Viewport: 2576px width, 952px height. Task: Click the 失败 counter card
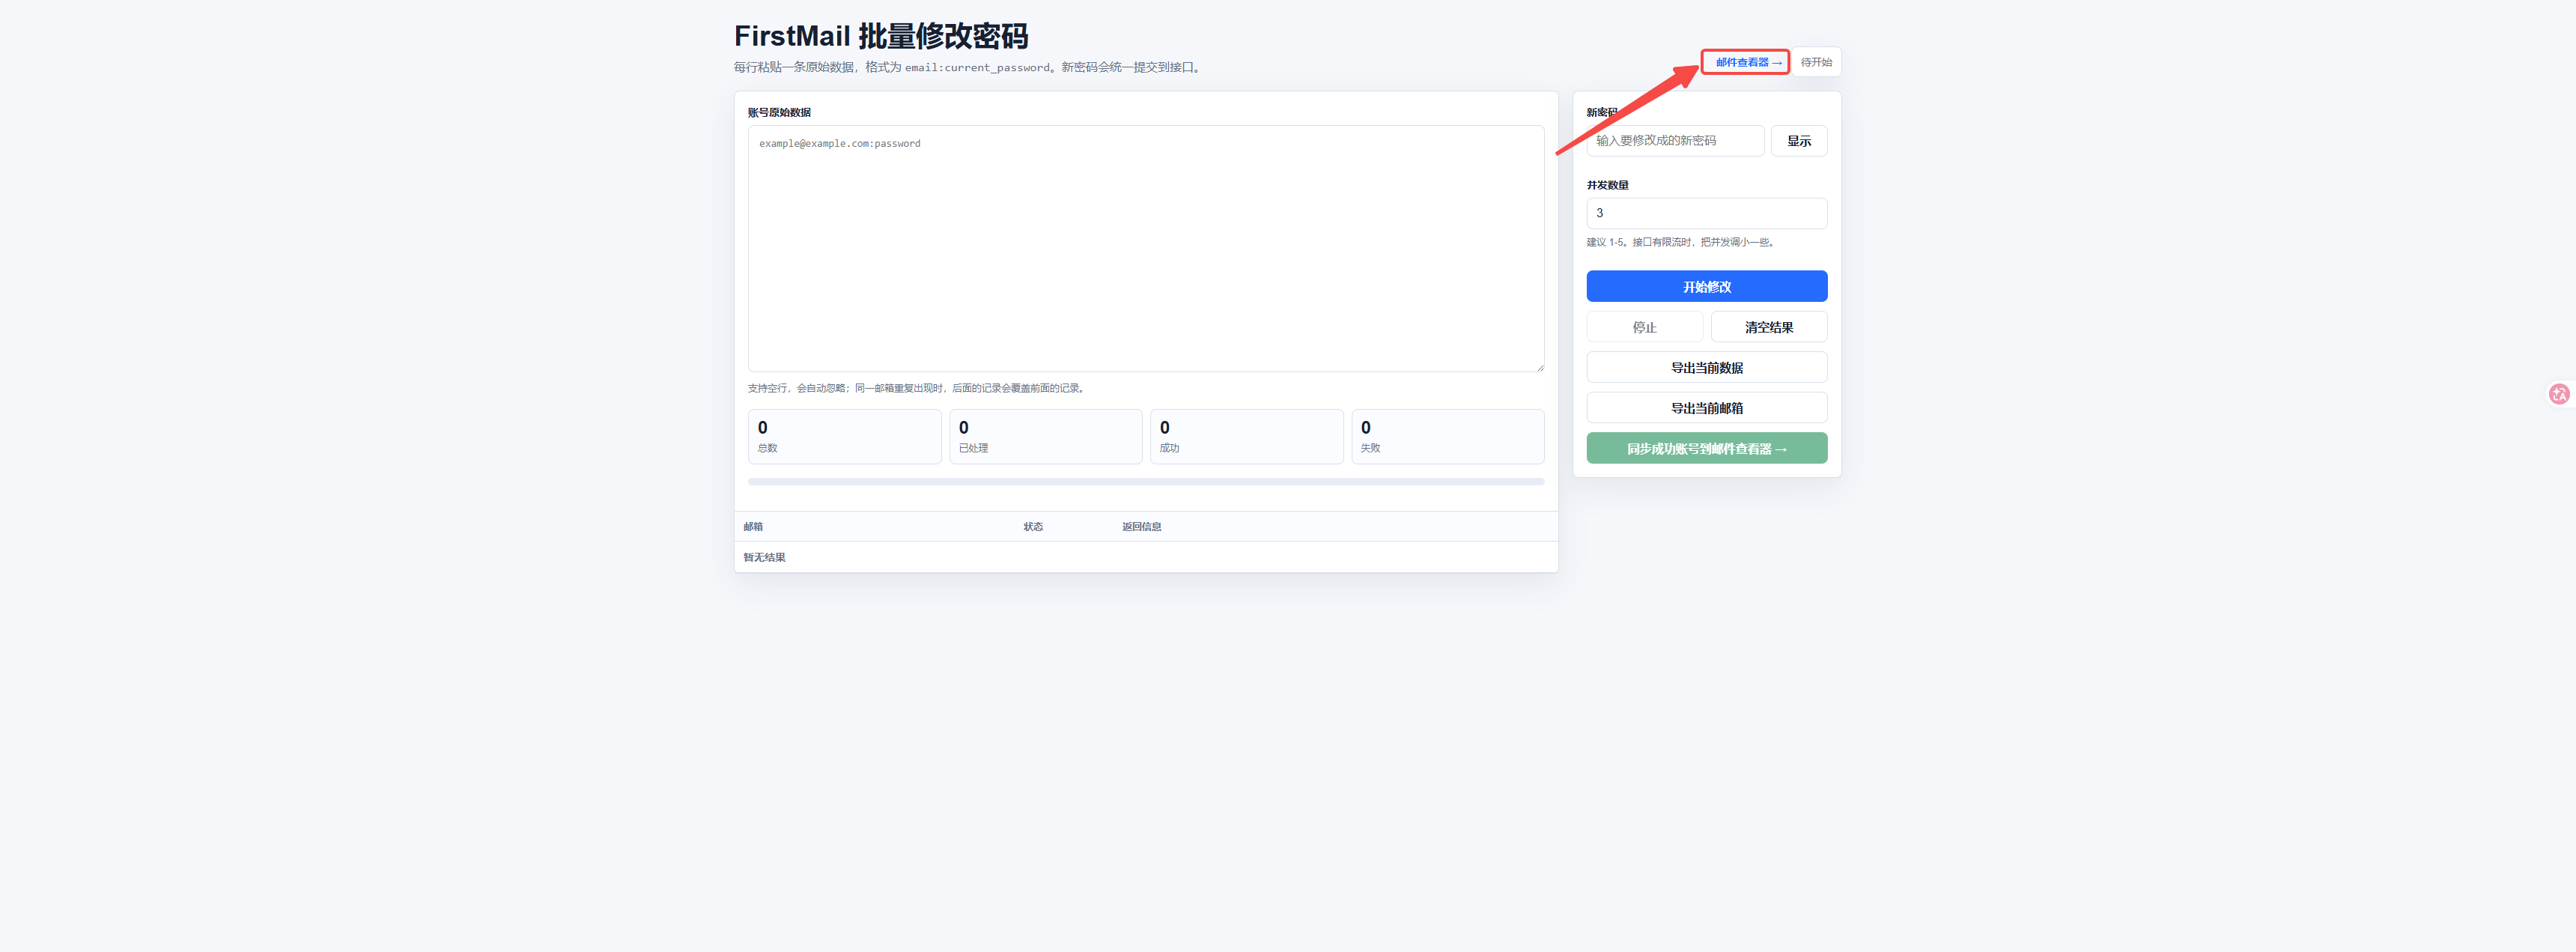(1447, 436)
